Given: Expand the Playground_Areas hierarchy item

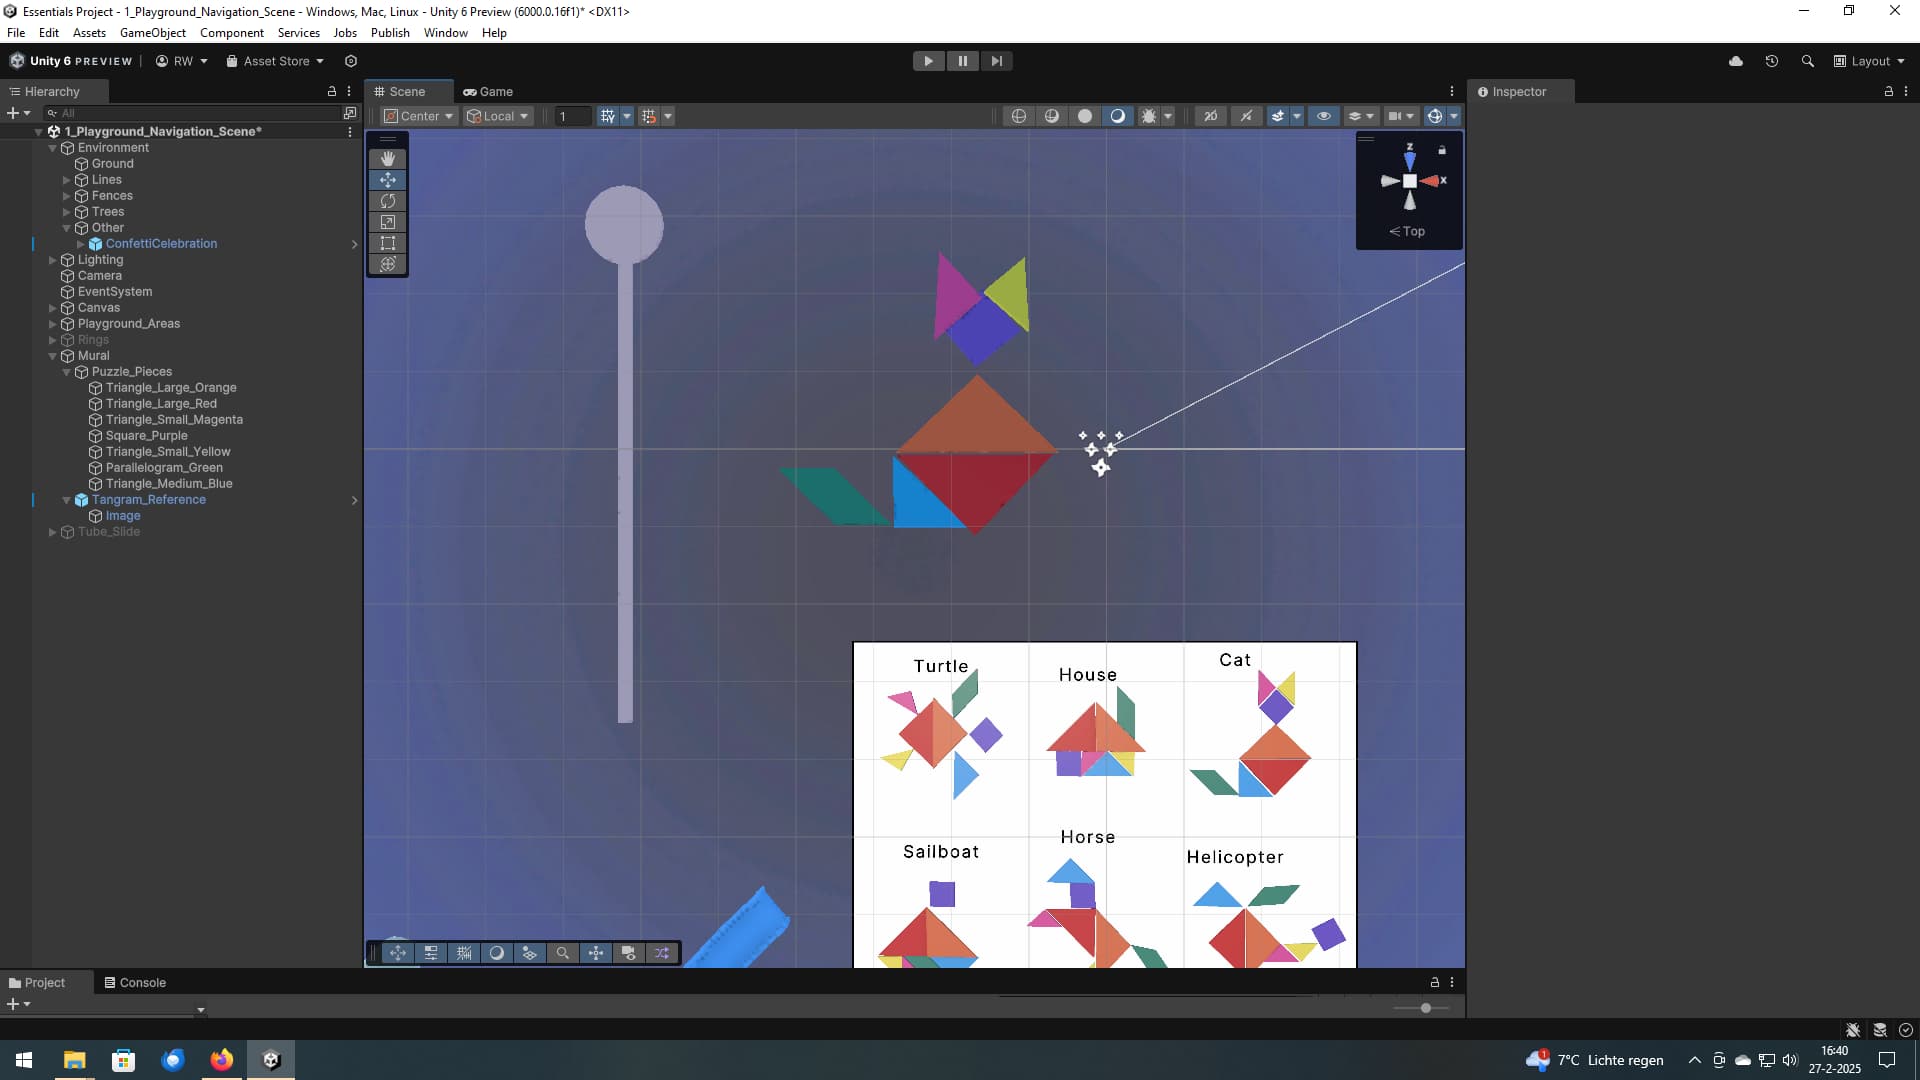Looking at the screenshot, I should pyautogui.click(x=52, y=324).
